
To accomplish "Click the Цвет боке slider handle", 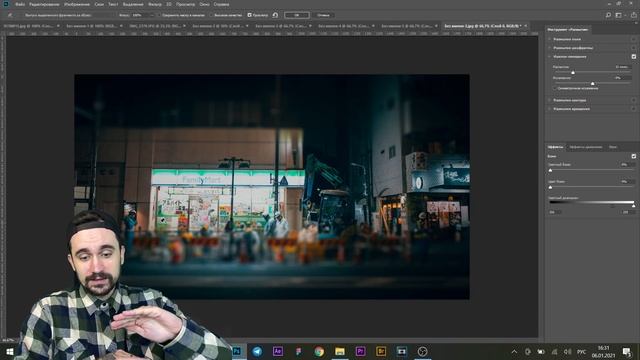I will click(550, 187).
